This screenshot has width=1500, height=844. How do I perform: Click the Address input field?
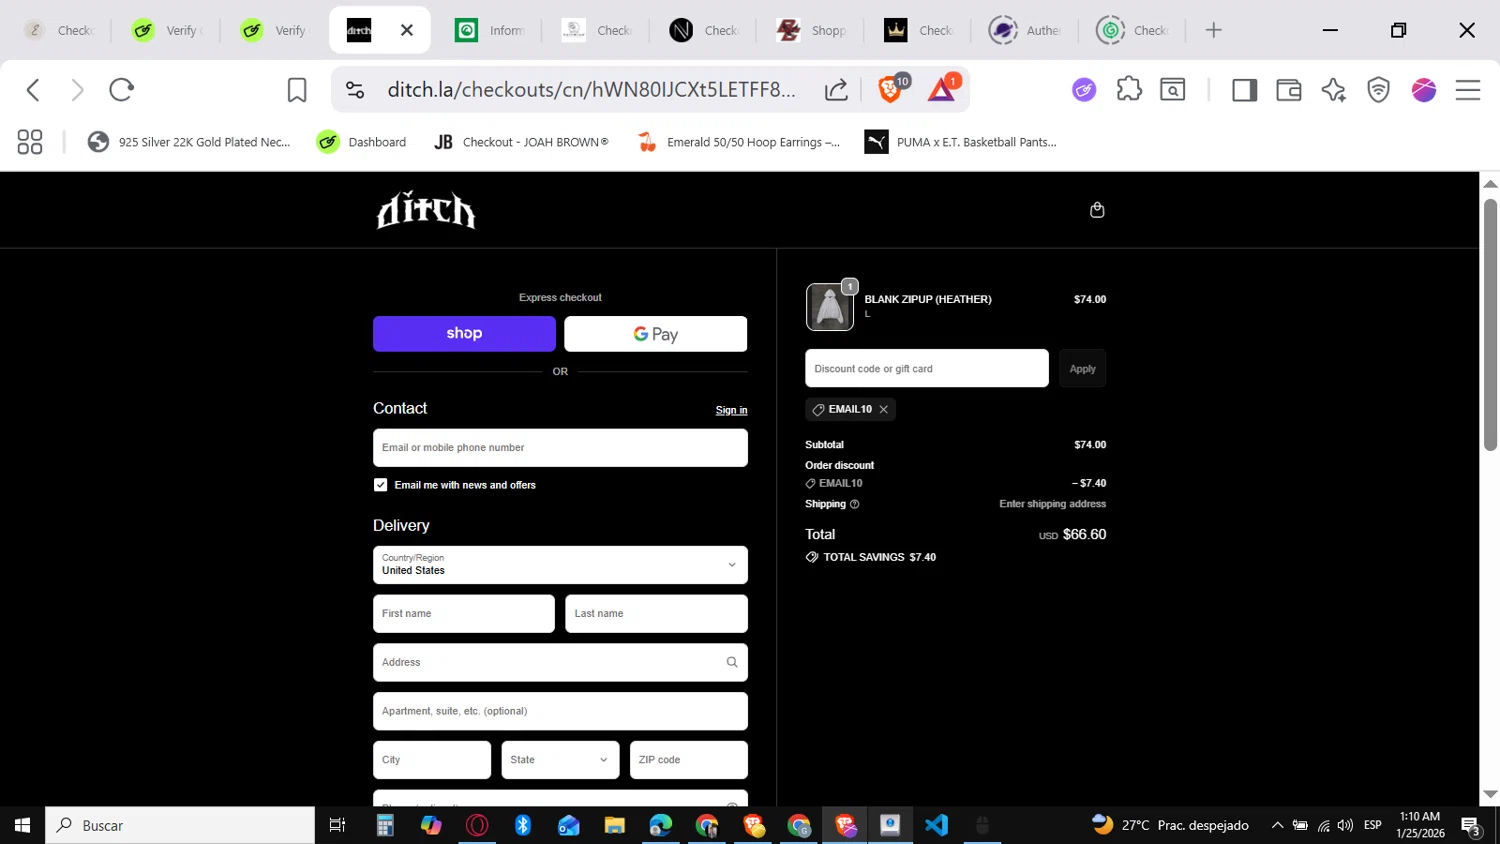pyautogui.click(x=560, y=662)
